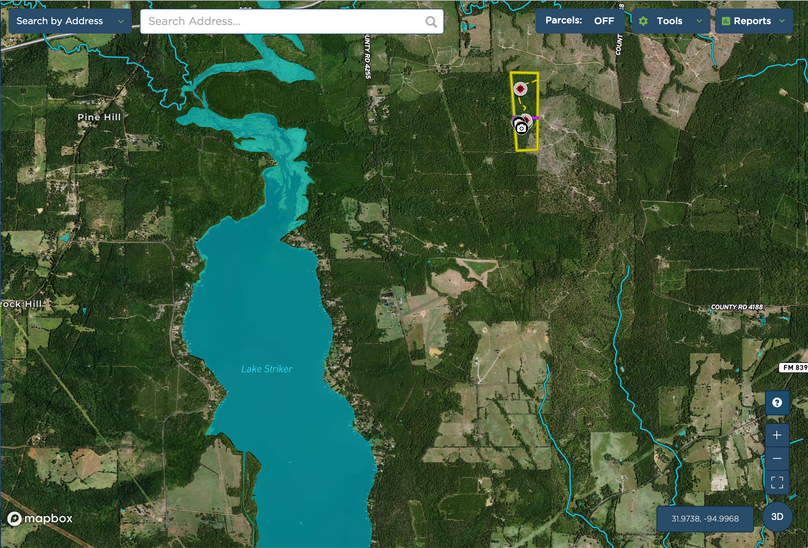Enter fullscreen map view

coord(777,483)
